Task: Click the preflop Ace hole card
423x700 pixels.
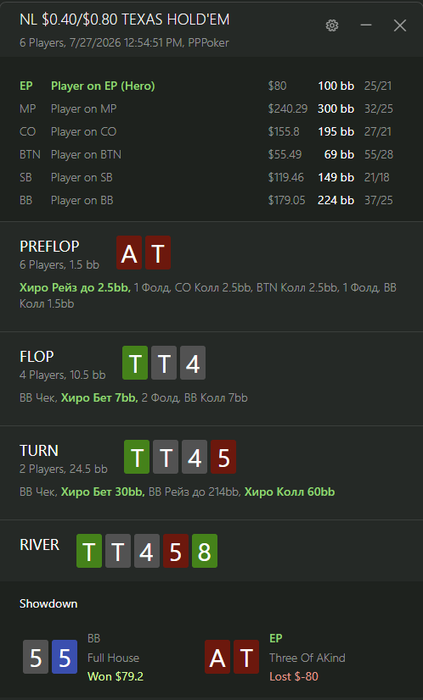Action: pos(129,253)
